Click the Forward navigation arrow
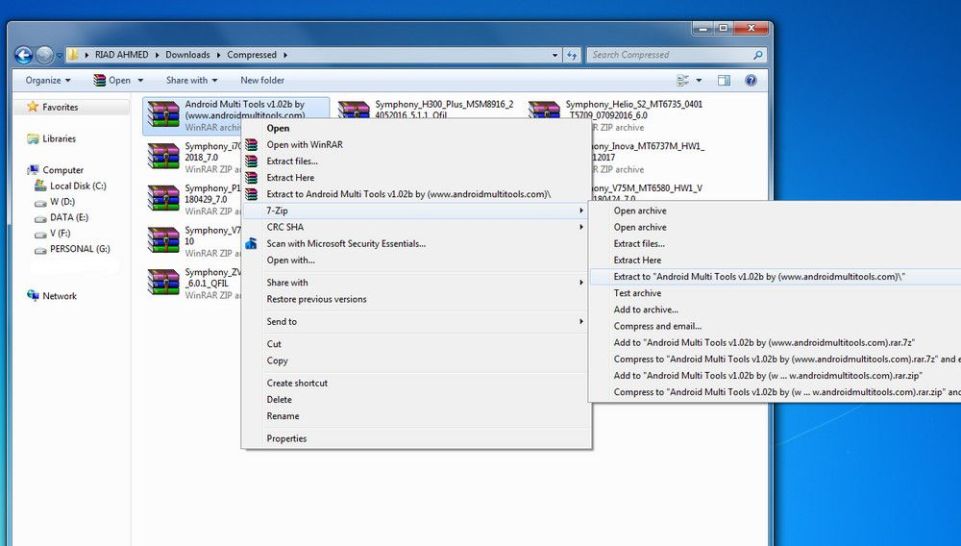This screenshot has height=546, width=961. (x=44, y=55)
